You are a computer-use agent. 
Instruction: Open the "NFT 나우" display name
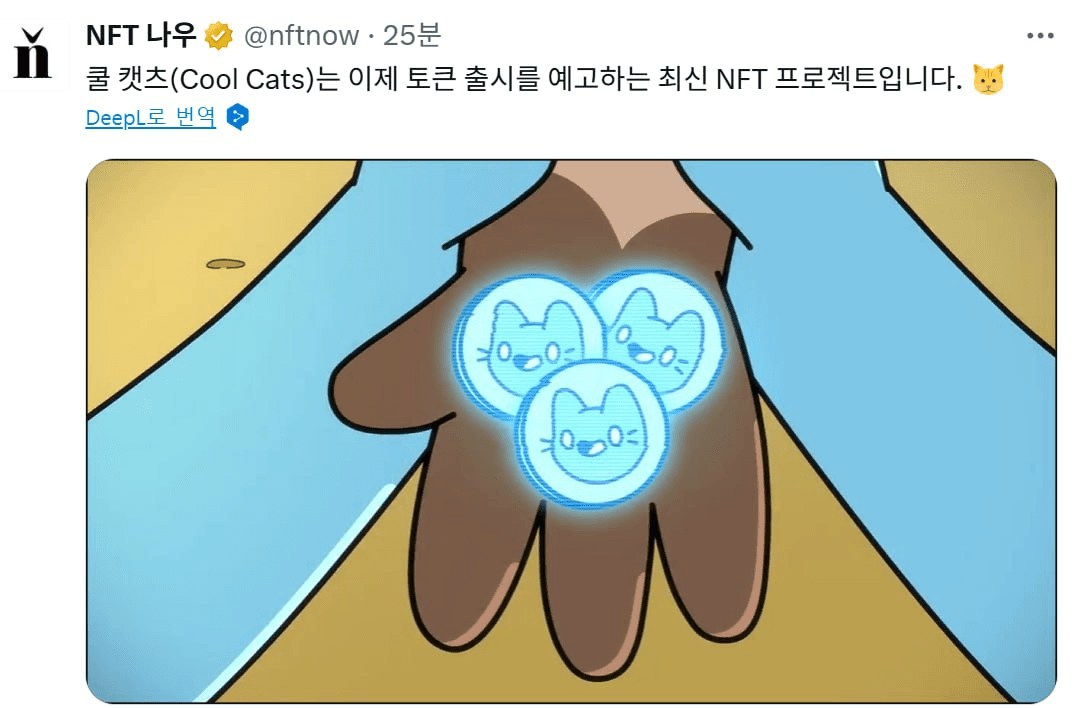[141, 36]
